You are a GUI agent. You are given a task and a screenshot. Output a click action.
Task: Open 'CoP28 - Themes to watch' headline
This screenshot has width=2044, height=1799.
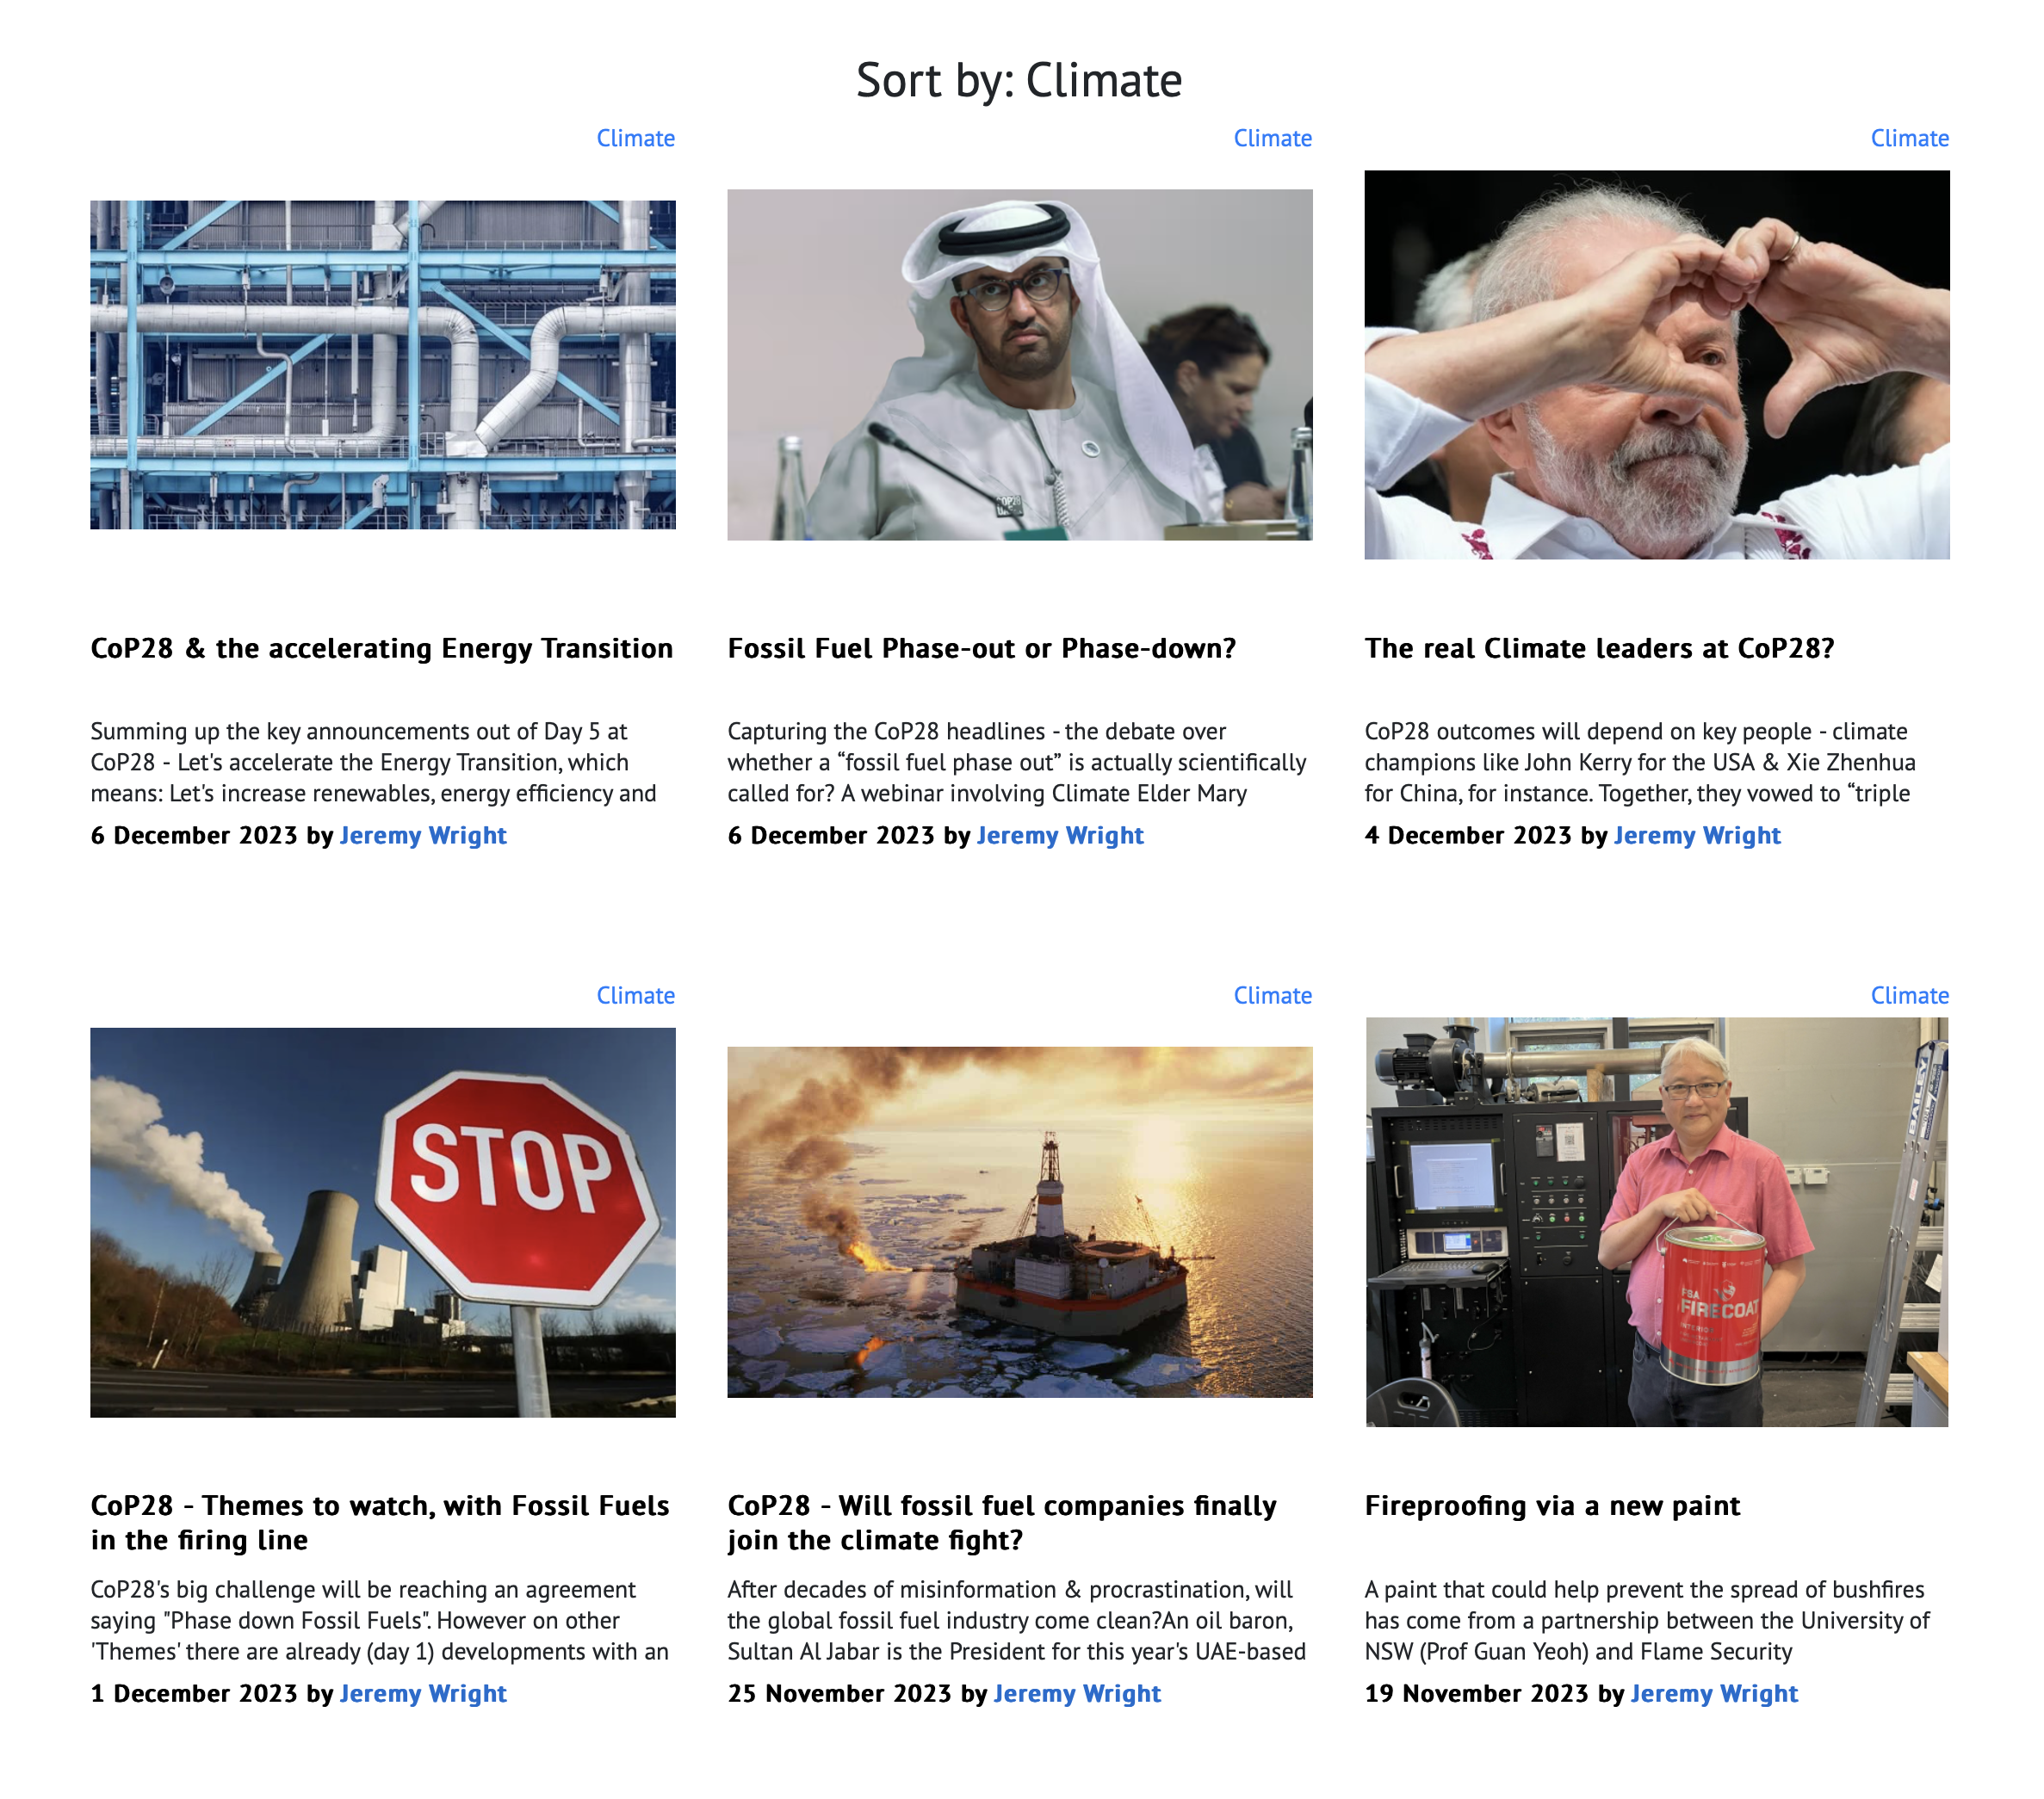pyautogui.click(x=380, y=1523)
